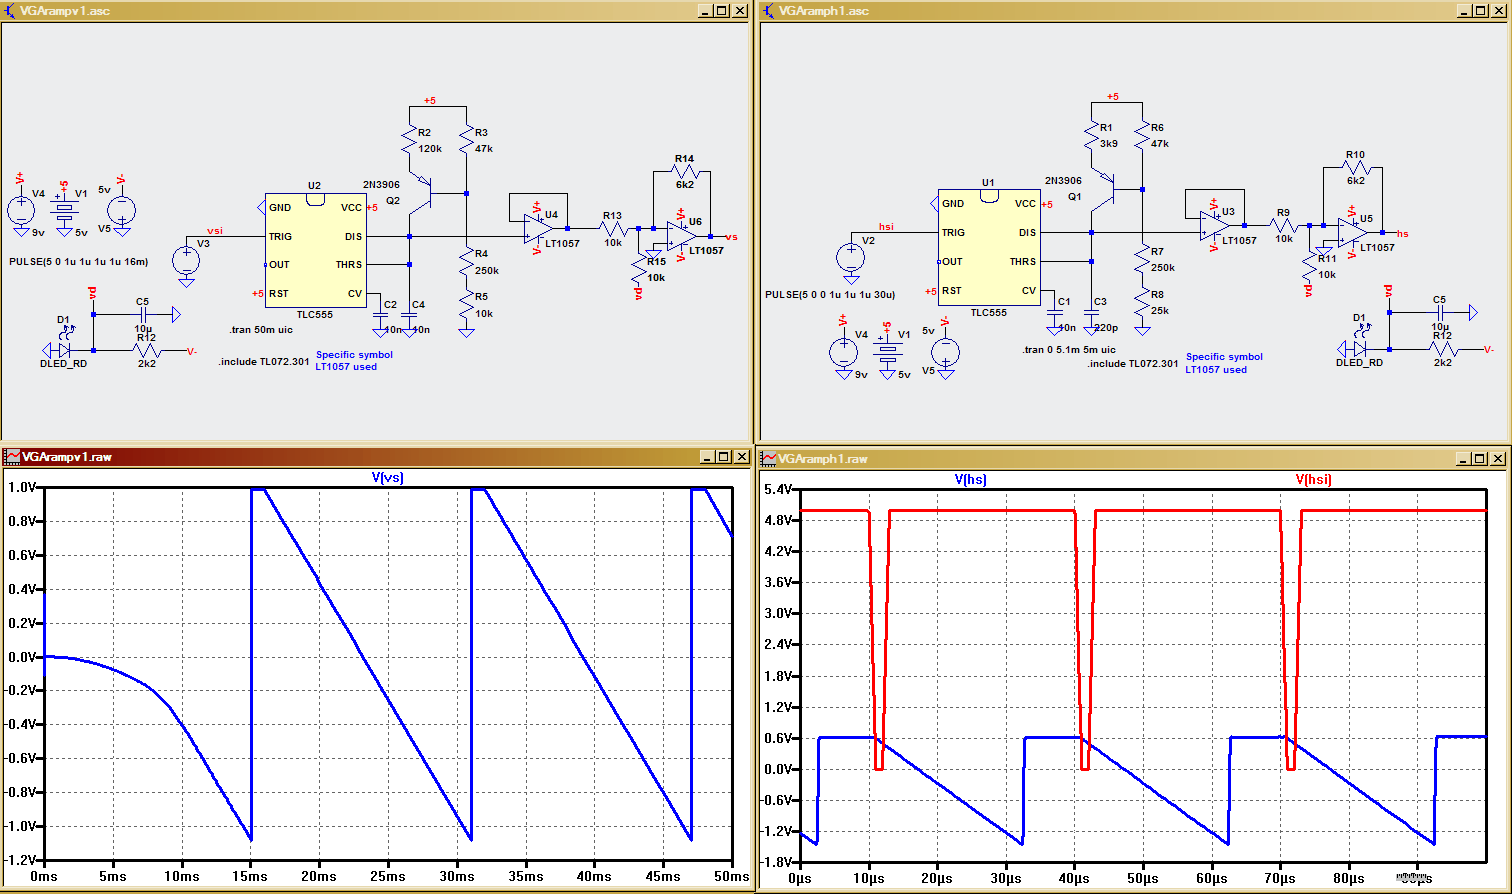The image size is (1512, 894).
Task: Click the .tran 50m uic directive
Action: [x=260, y=329]
